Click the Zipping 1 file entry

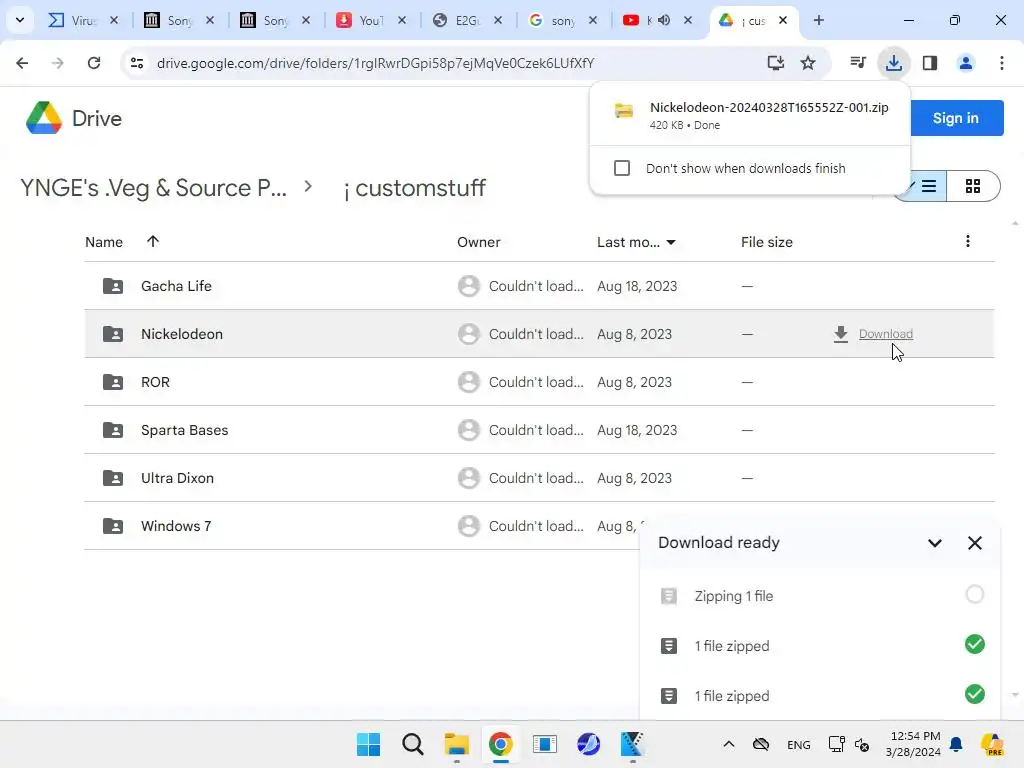tap(820, 596)
